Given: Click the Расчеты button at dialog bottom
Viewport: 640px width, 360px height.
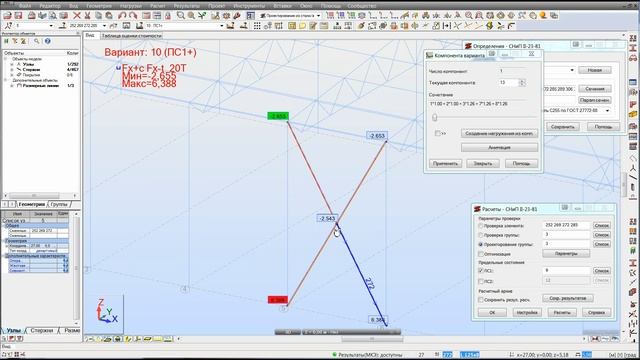Looking at the screenshot, I should click(x=562, y=313).
